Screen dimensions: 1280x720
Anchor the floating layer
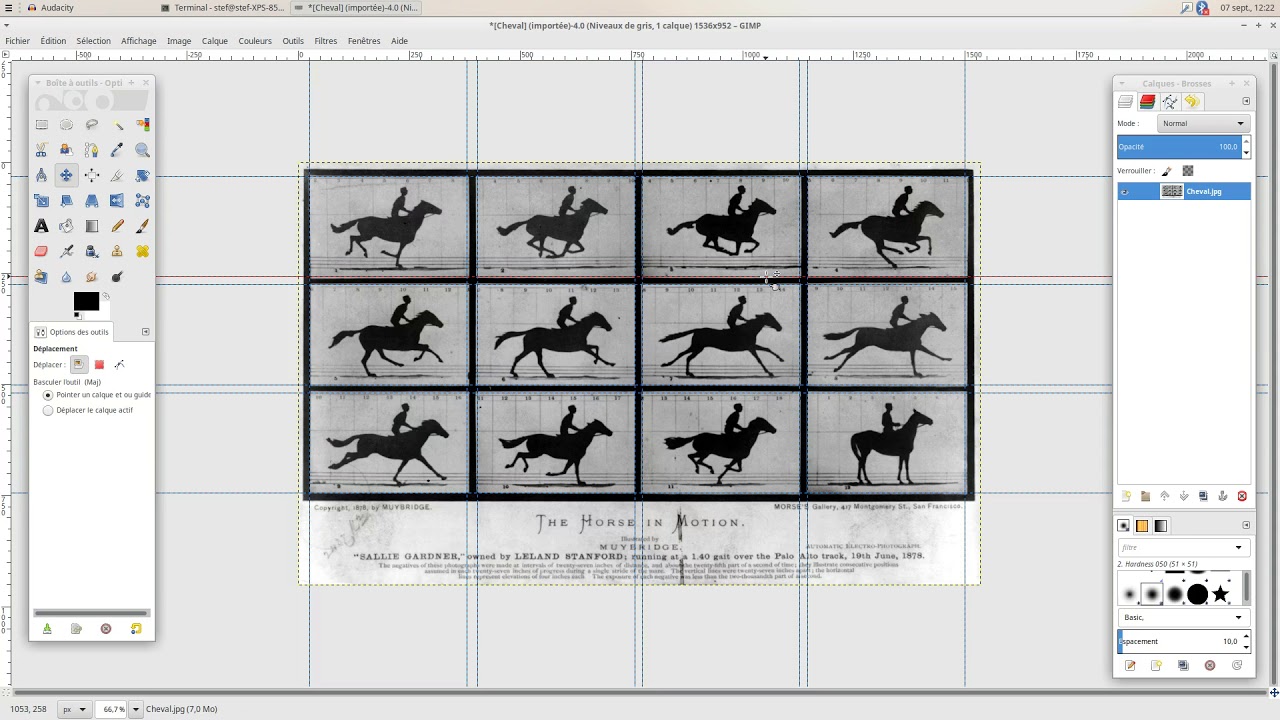coord(1222,496)
